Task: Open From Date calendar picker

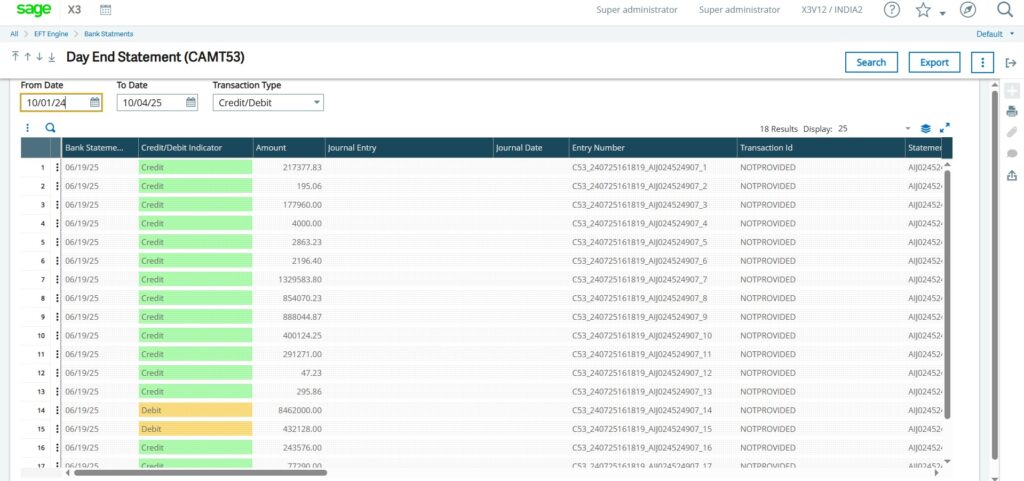Action: 94,102
